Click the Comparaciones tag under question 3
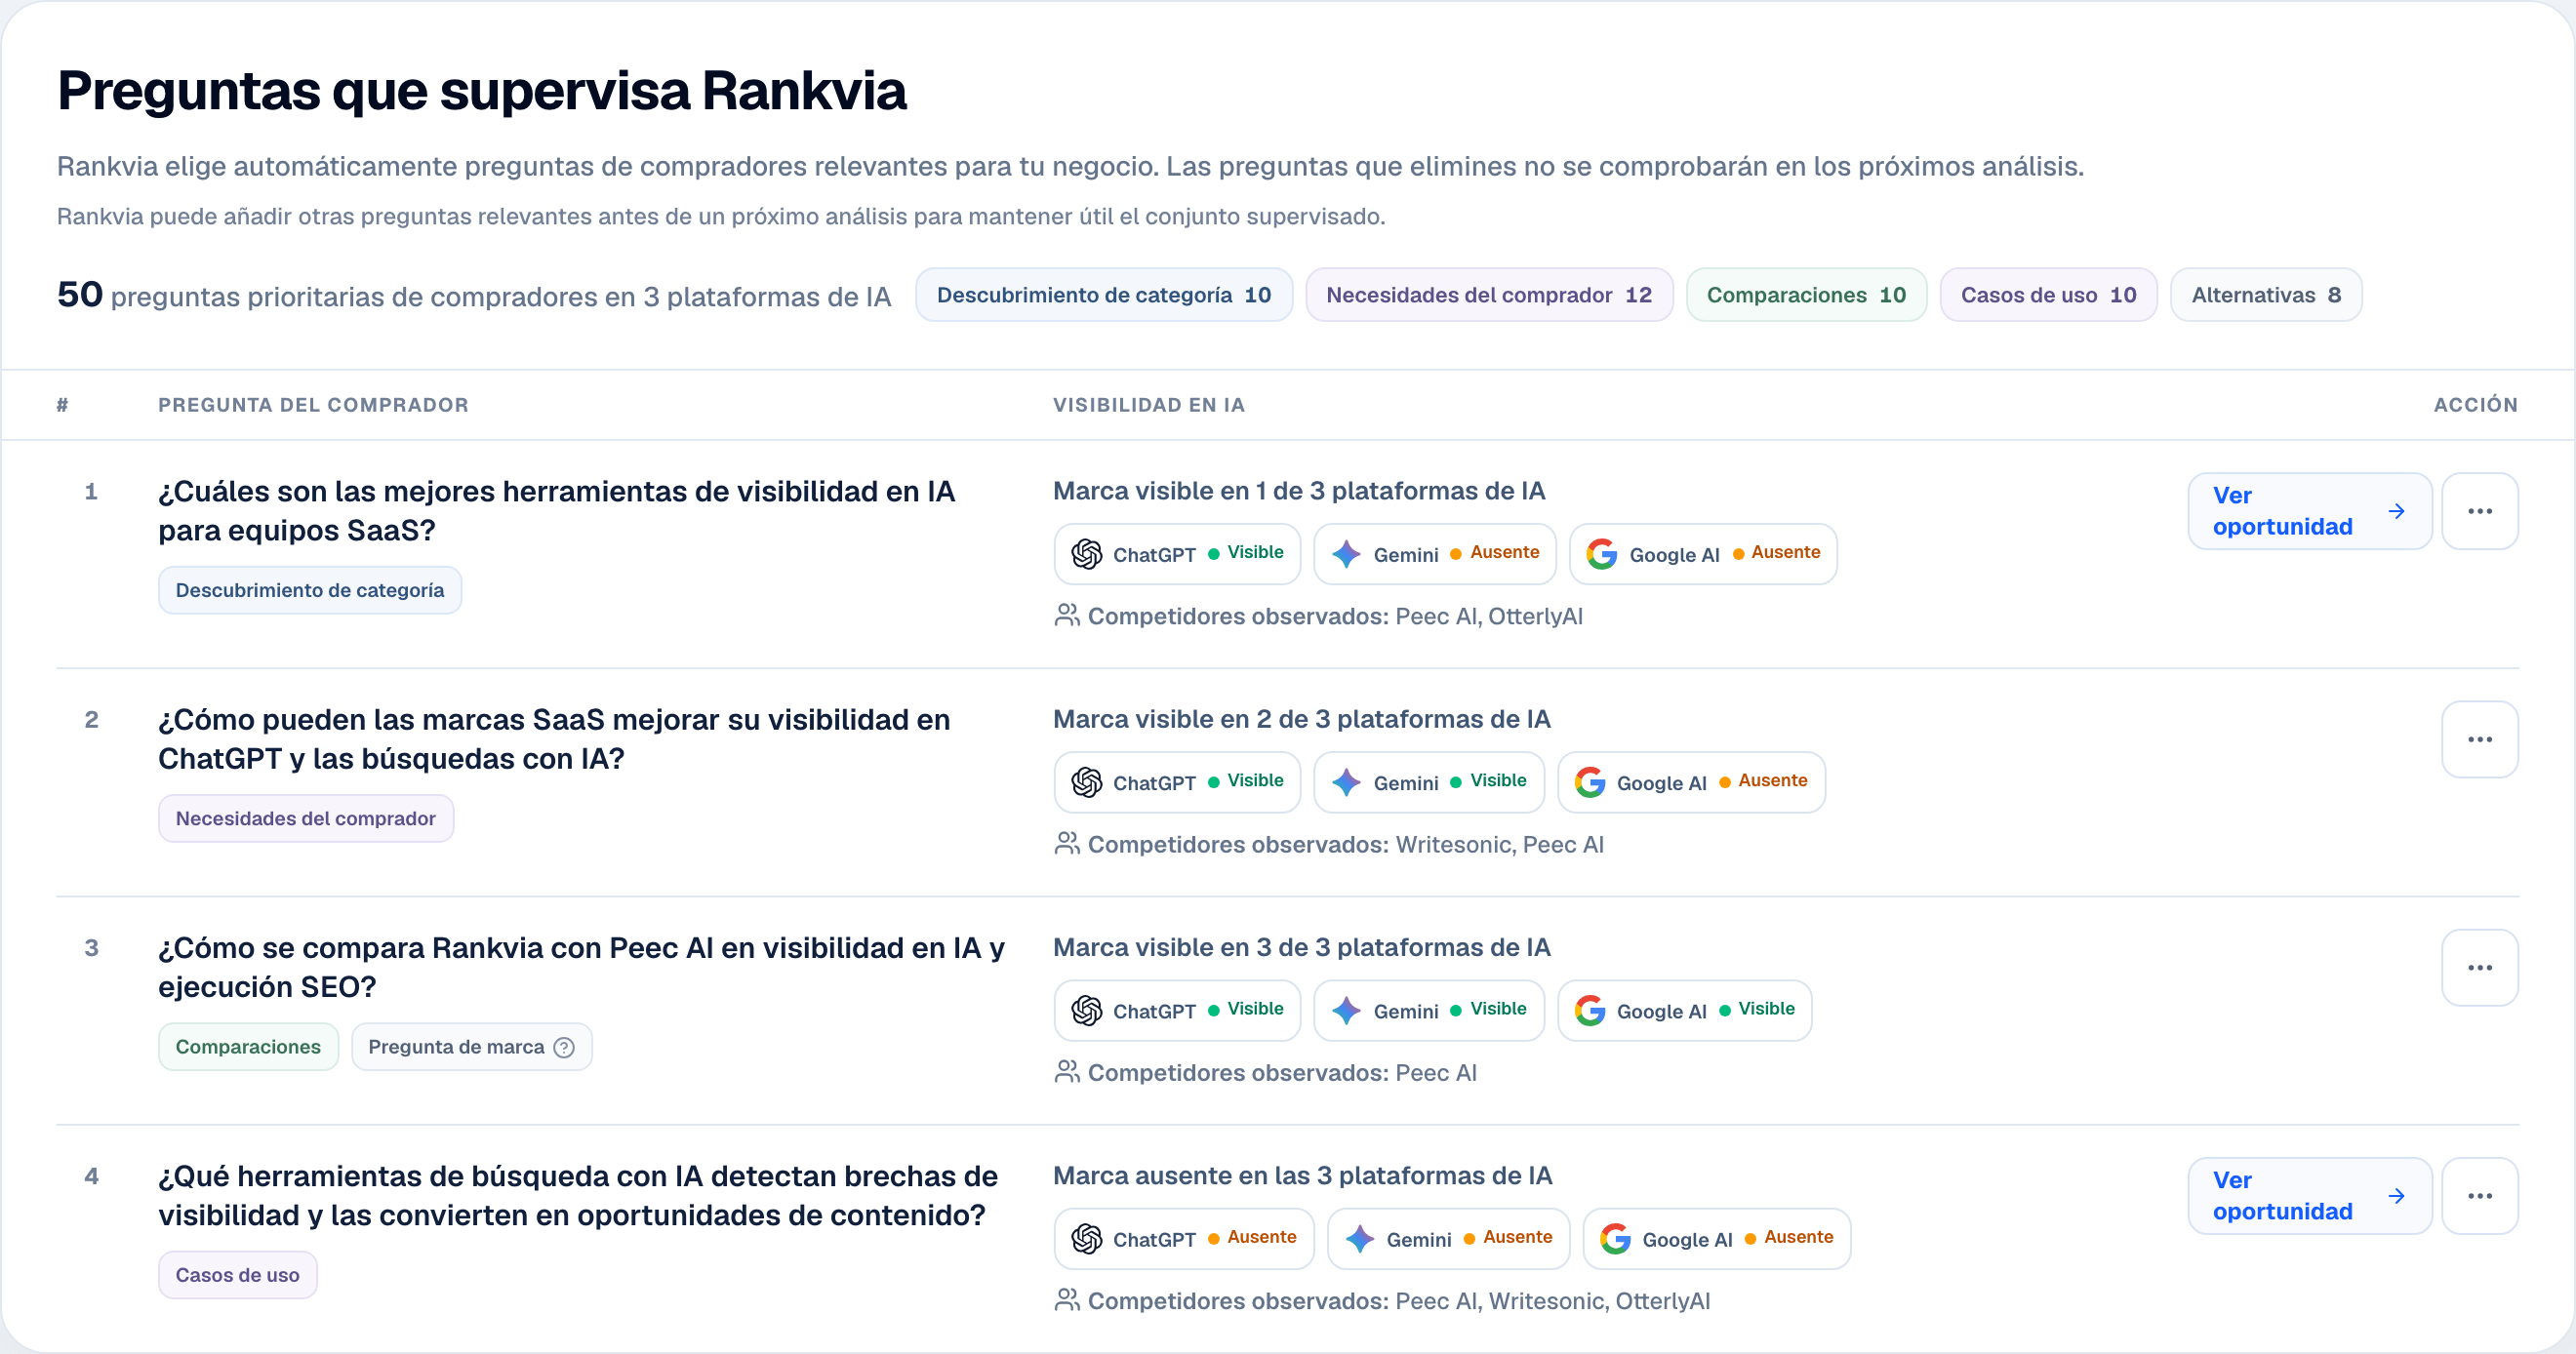 248,1046
